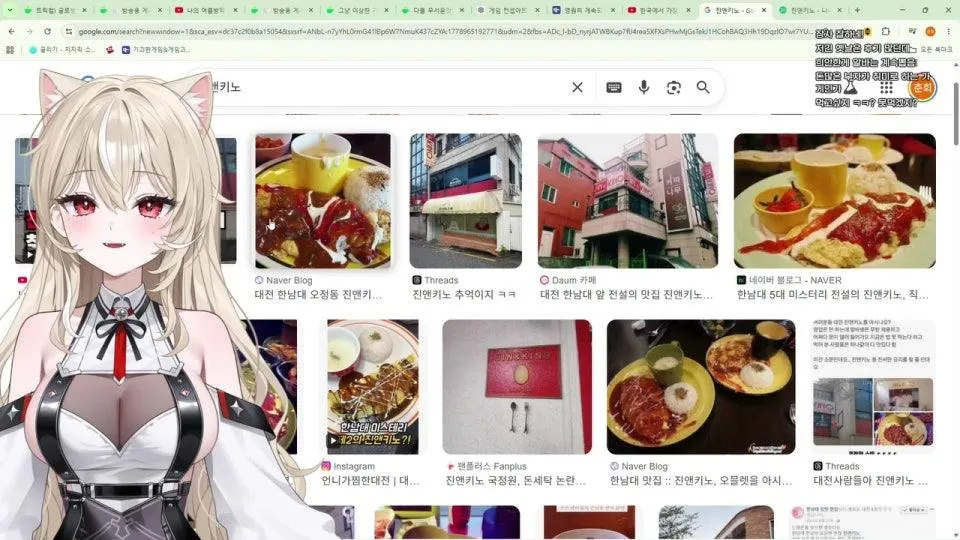The image size is (960, 540).
Task: Start voice search with the microphone
Action: [643, 88]
